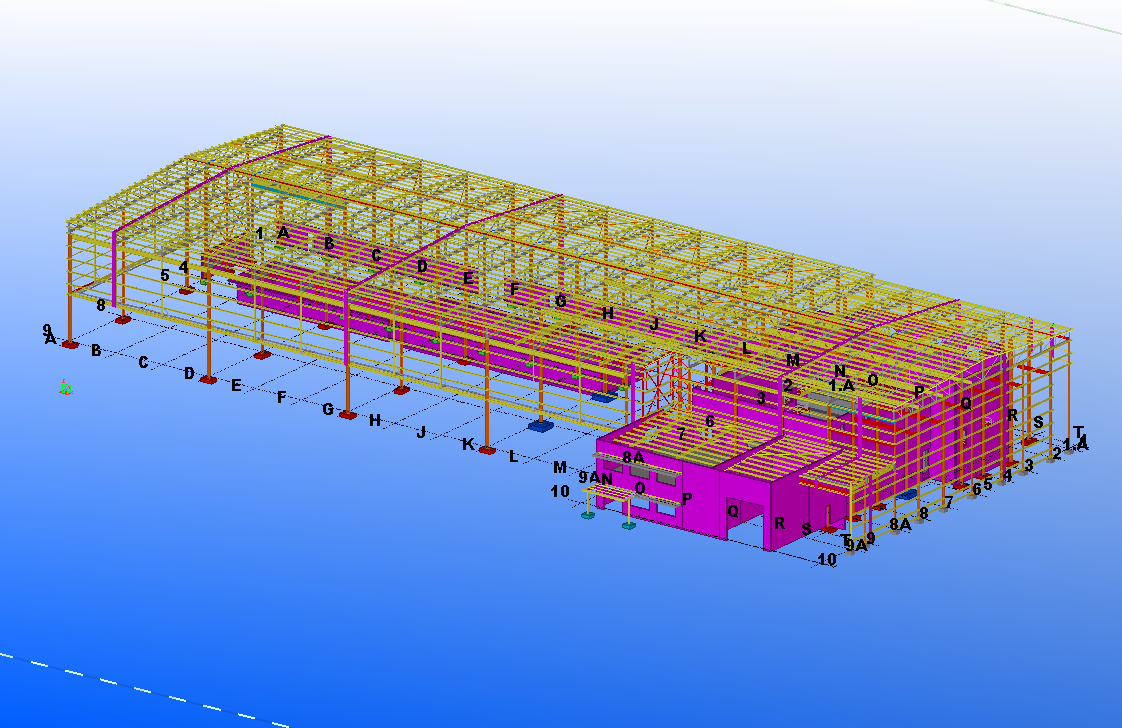Viewport: 1122px width, 728px height.
Task: Pick the front-row grid label G
Action: click(x=327, y=409)
